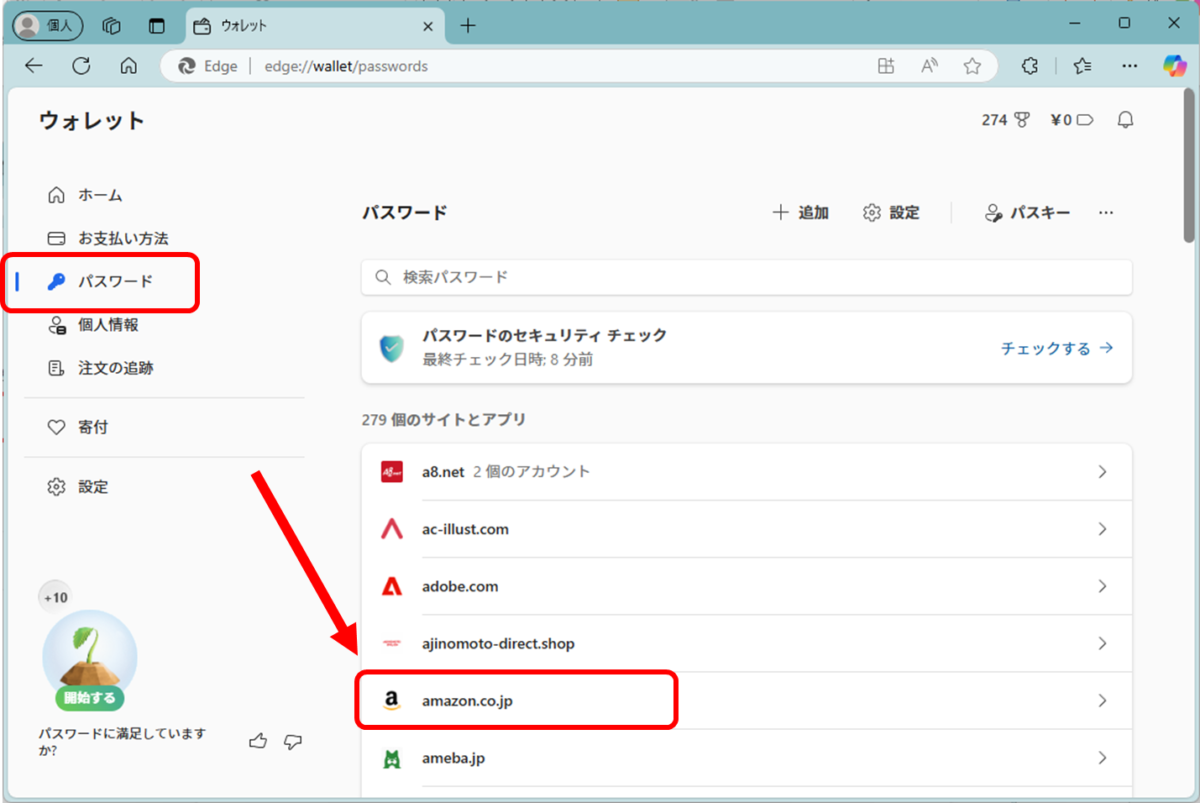This screenshot has height=803, width=1200.
Task: Expand ameba.jp row chevron
Action: click(x=1102, y=758)
